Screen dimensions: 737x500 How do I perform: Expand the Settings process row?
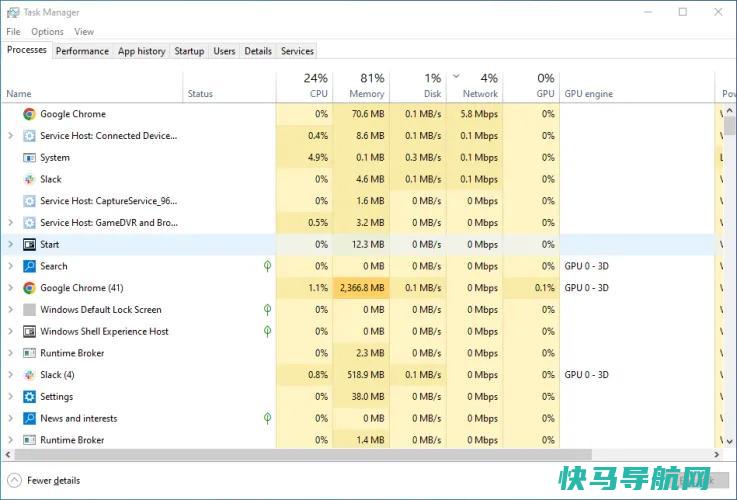pyautogui.click(x=10, y=397)
